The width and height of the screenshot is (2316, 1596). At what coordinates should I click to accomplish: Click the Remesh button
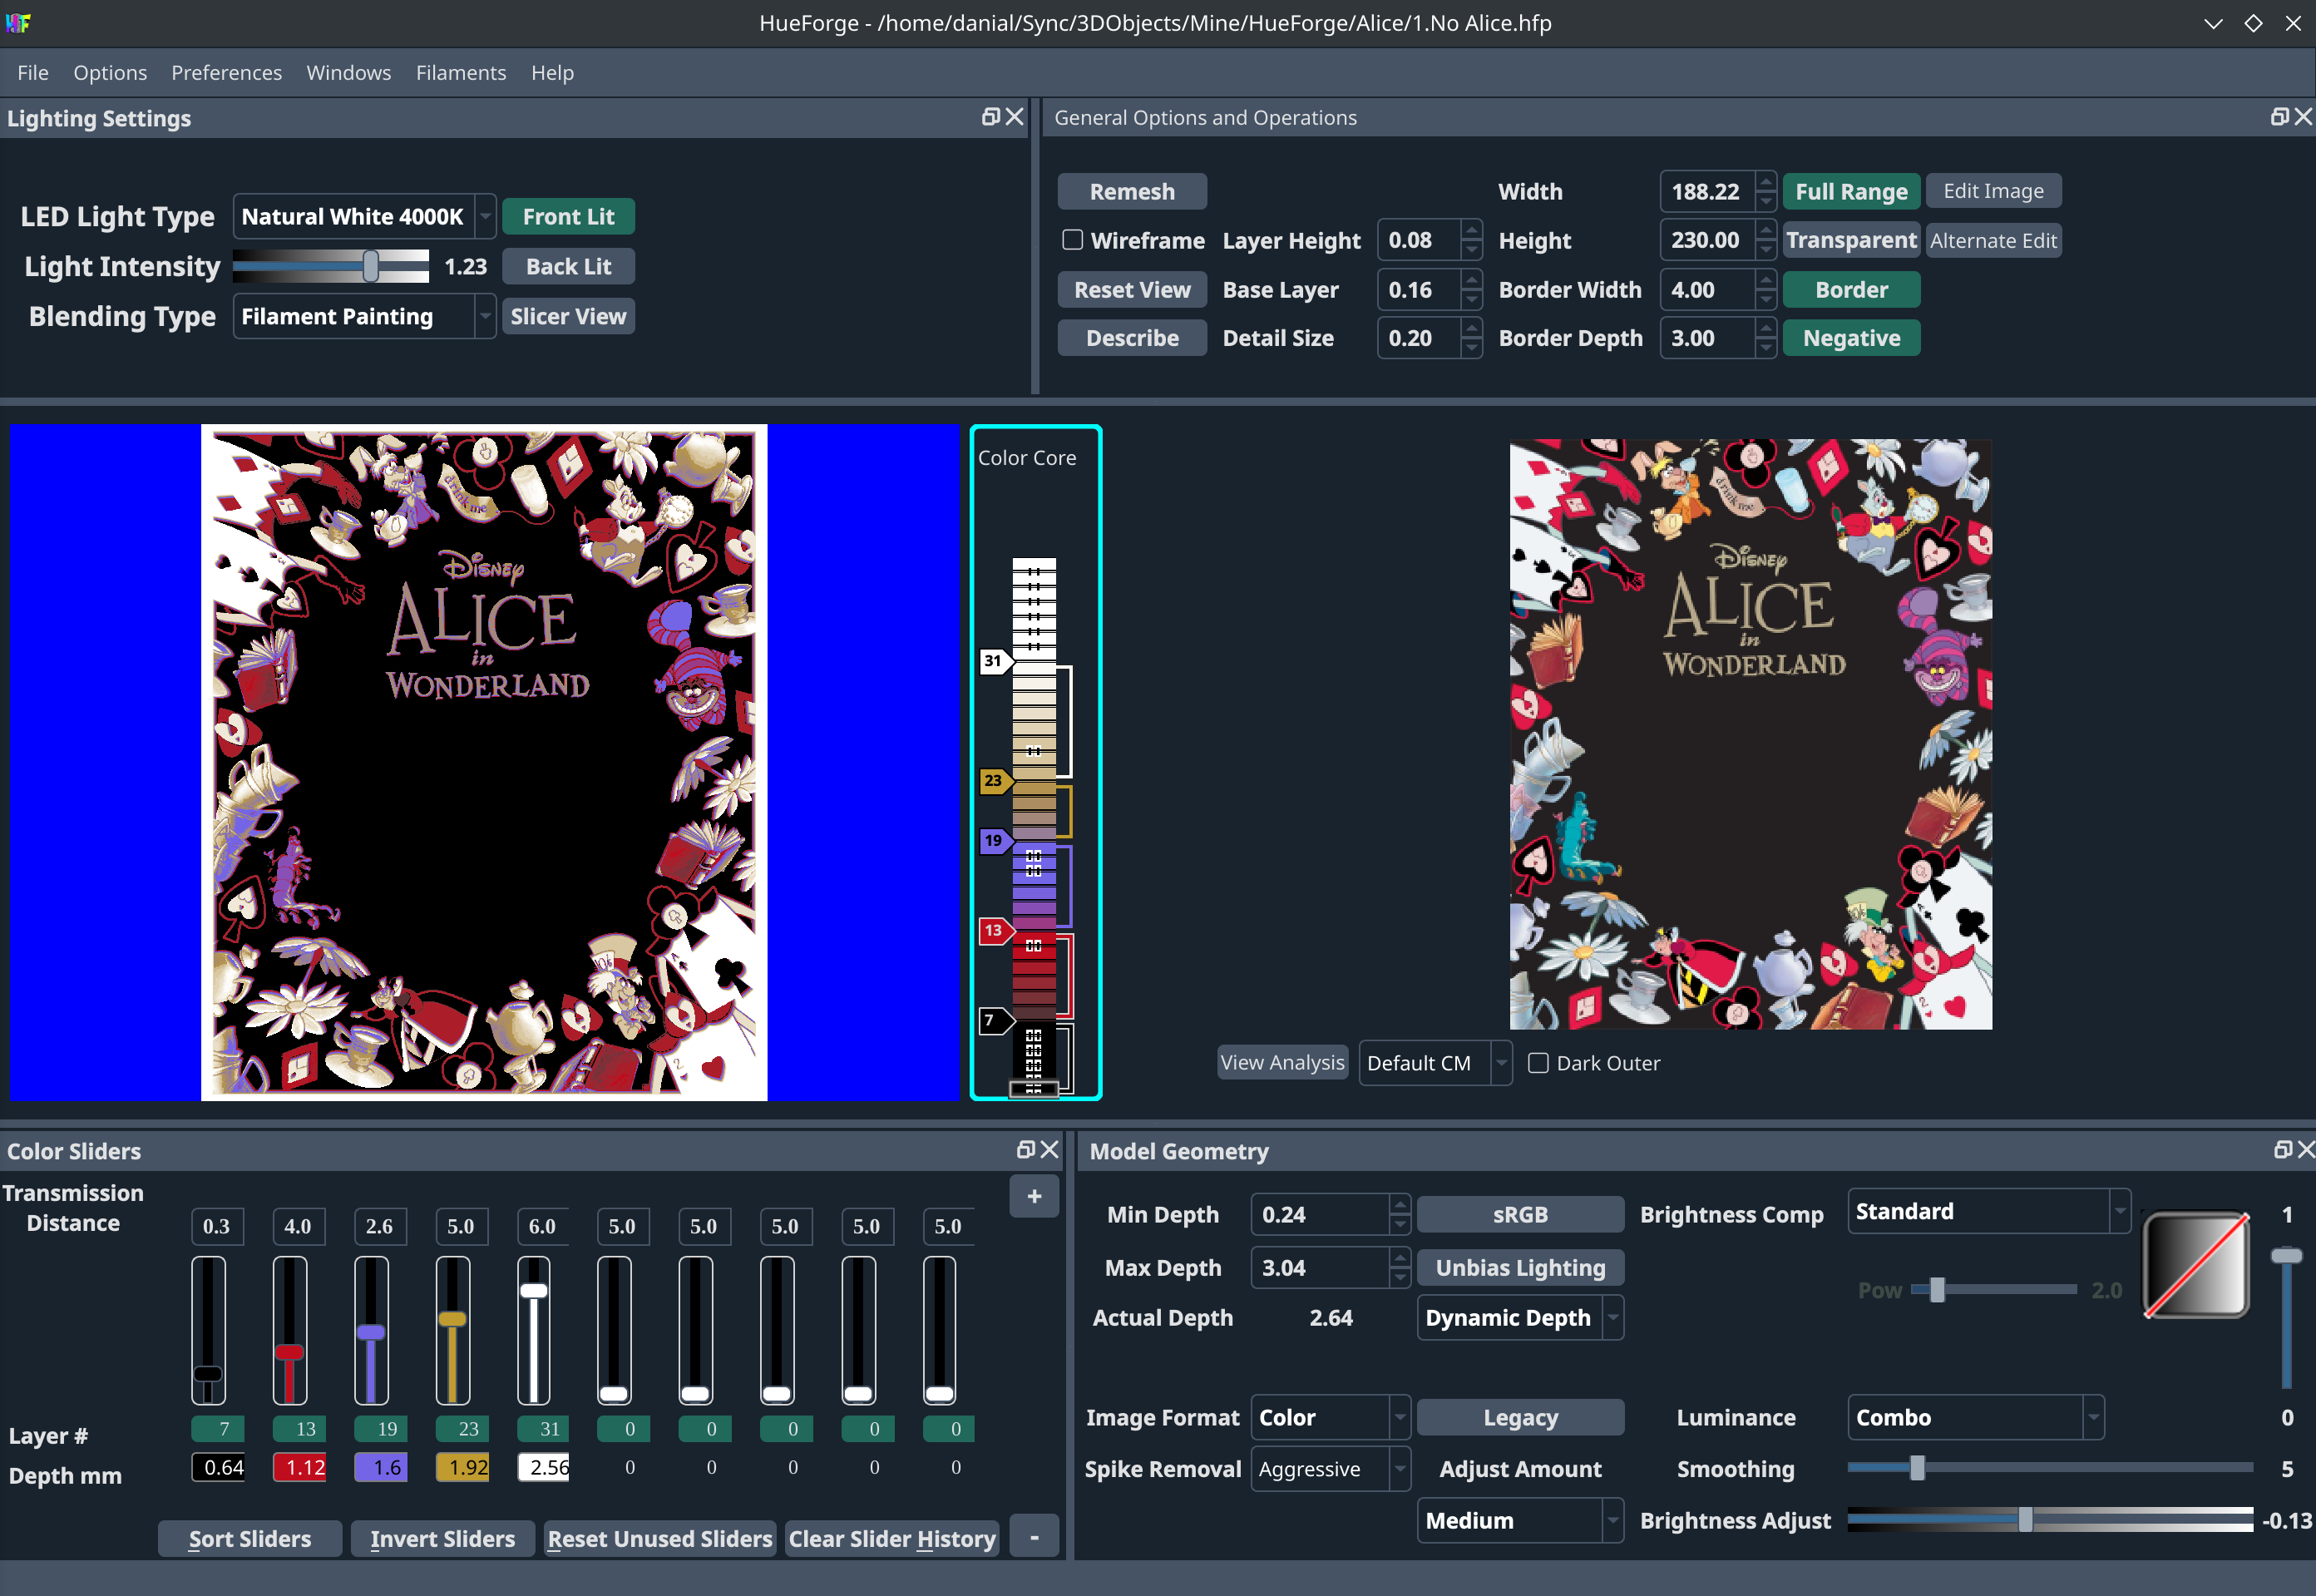(x=1132, y=191)
